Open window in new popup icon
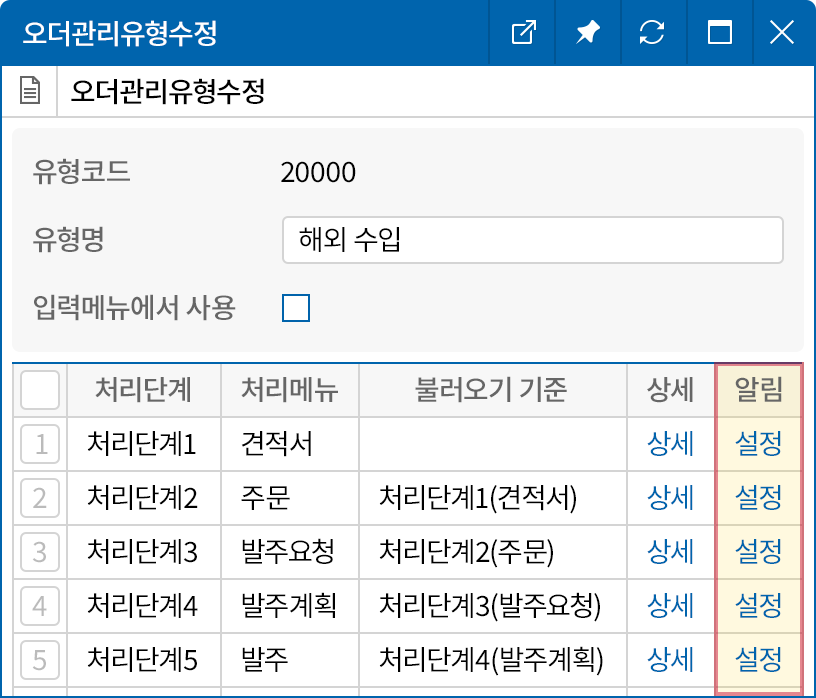 523,33
